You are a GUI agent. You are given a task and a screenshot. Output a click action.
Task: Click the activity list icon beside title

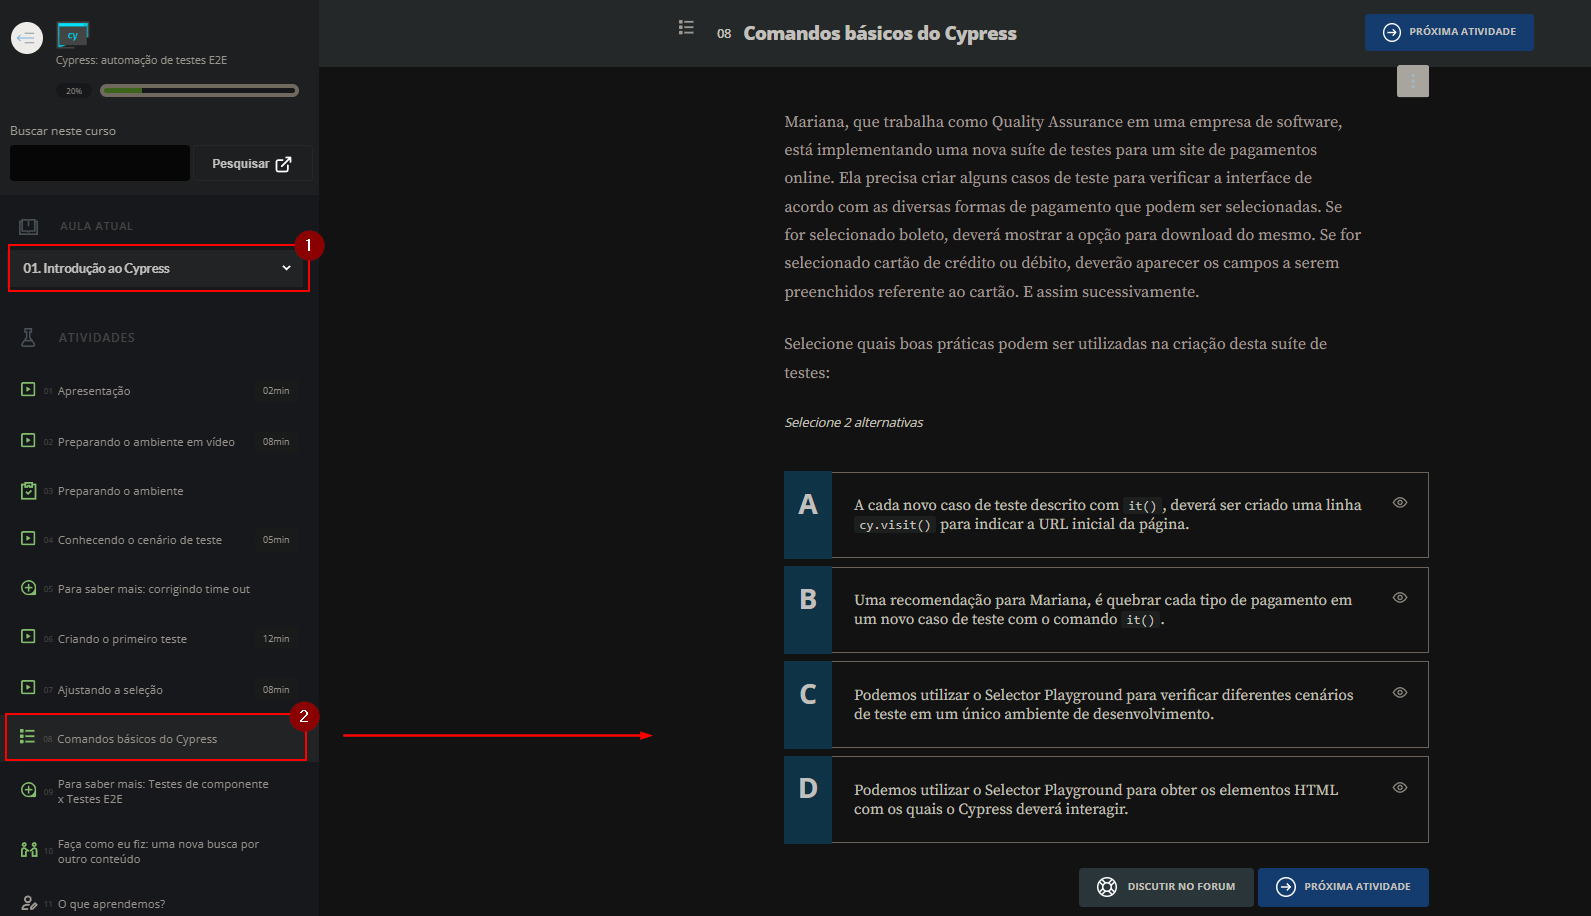pos(686,28)
